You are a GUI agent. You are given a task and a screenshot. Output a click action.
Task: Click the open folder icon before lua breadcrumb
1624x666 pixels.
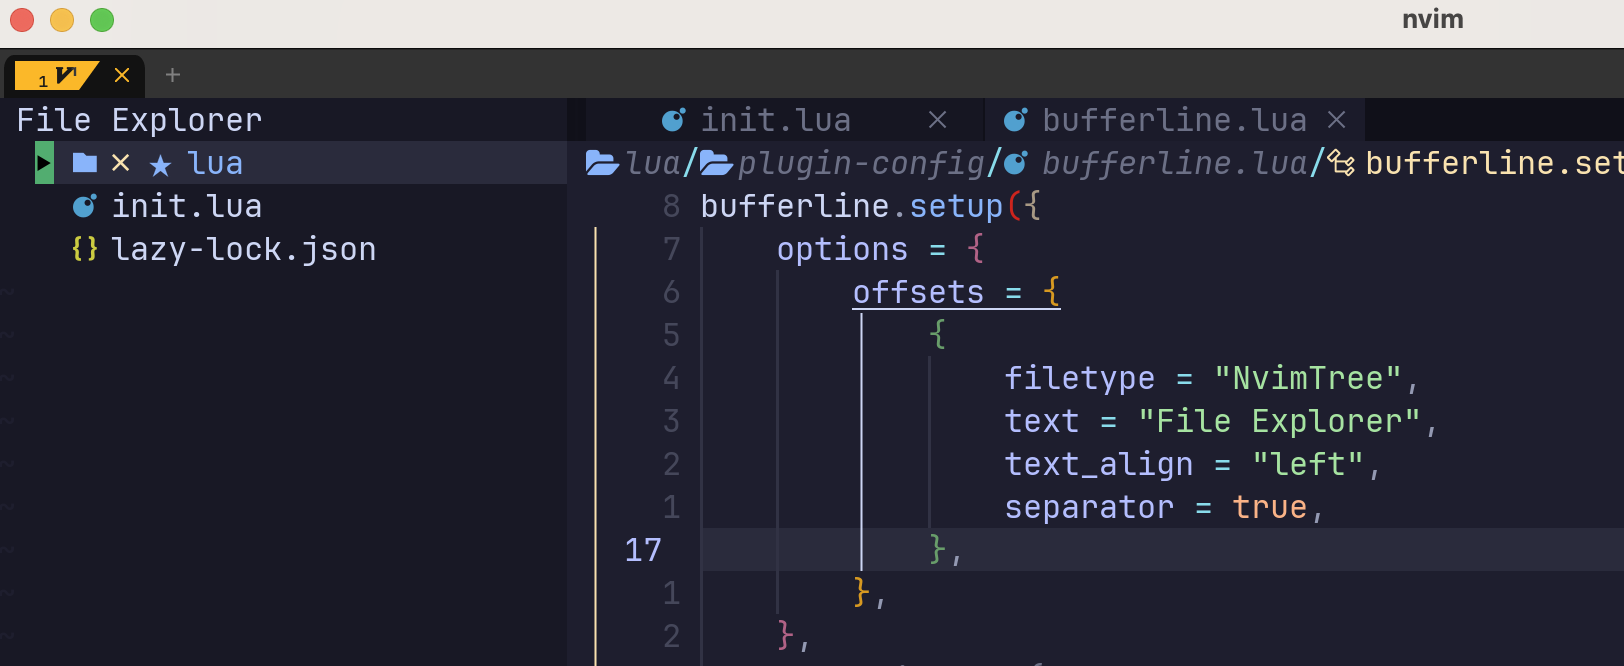[x=602, y=162]
